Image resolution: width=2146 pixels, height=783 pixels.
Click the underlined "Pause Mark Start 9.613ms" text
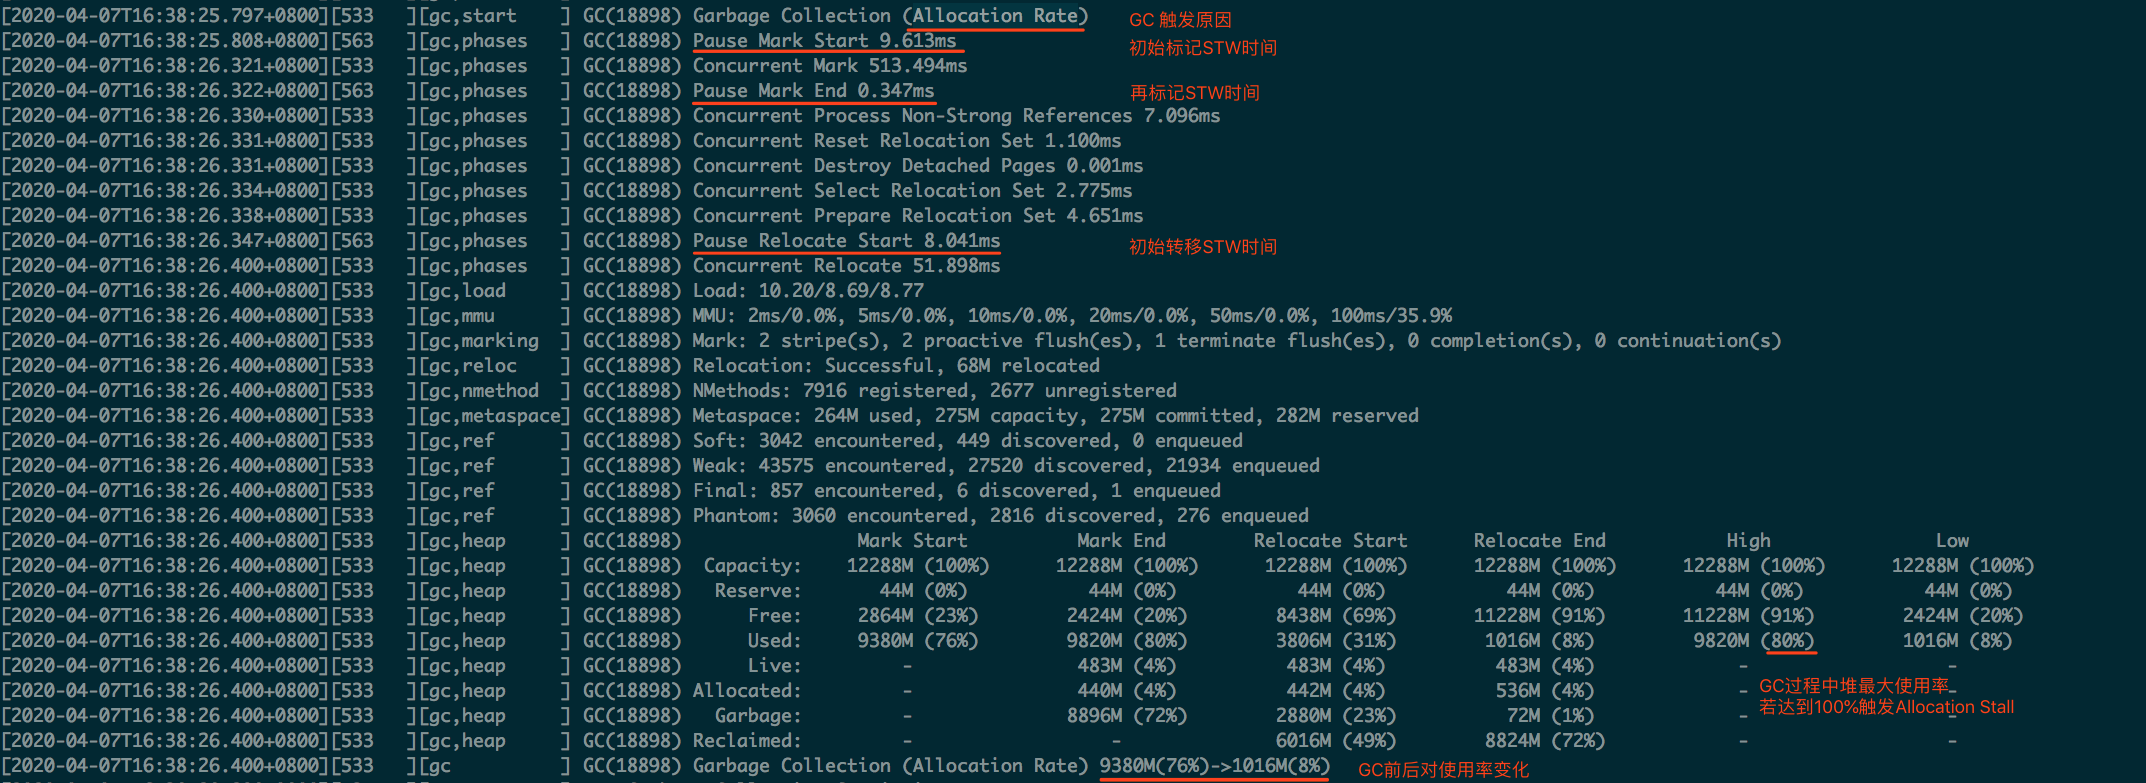point(824,41)
